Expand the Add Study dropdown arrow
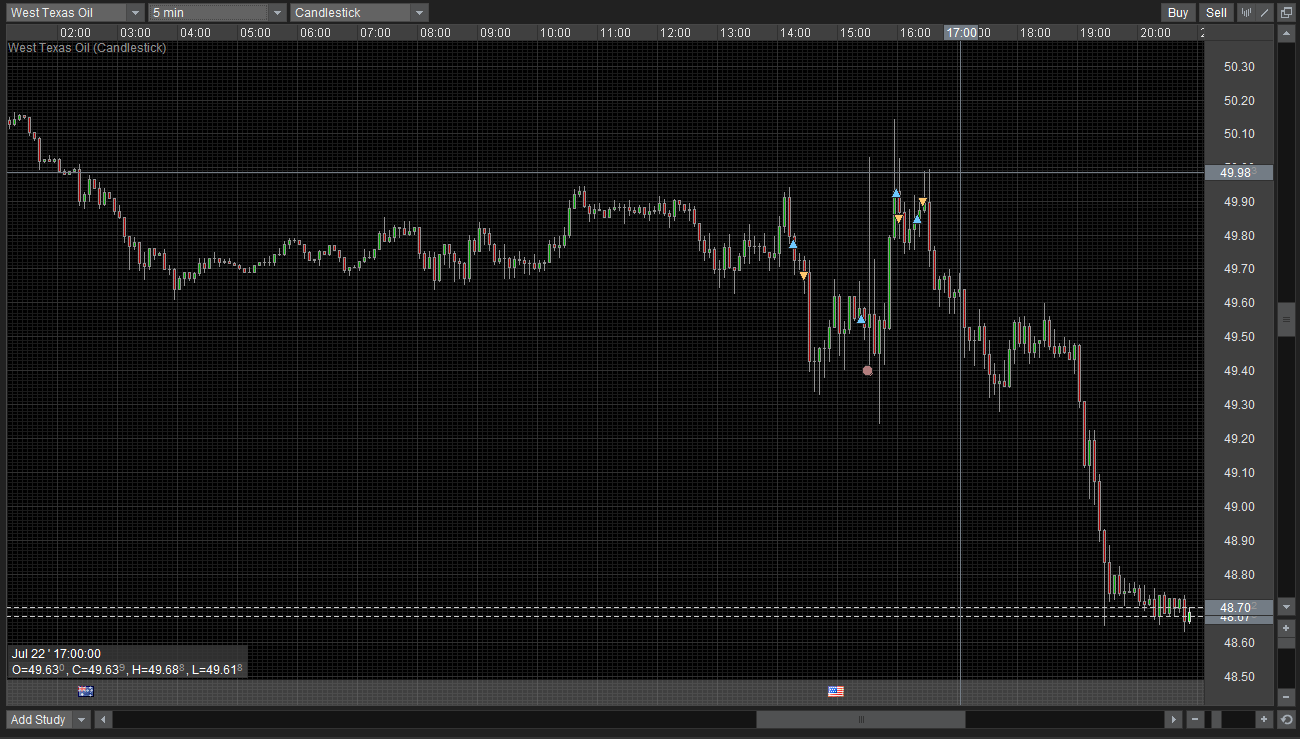Viewport: 1300px width, 739px height. pyautogui.click(x=81, y=719)
